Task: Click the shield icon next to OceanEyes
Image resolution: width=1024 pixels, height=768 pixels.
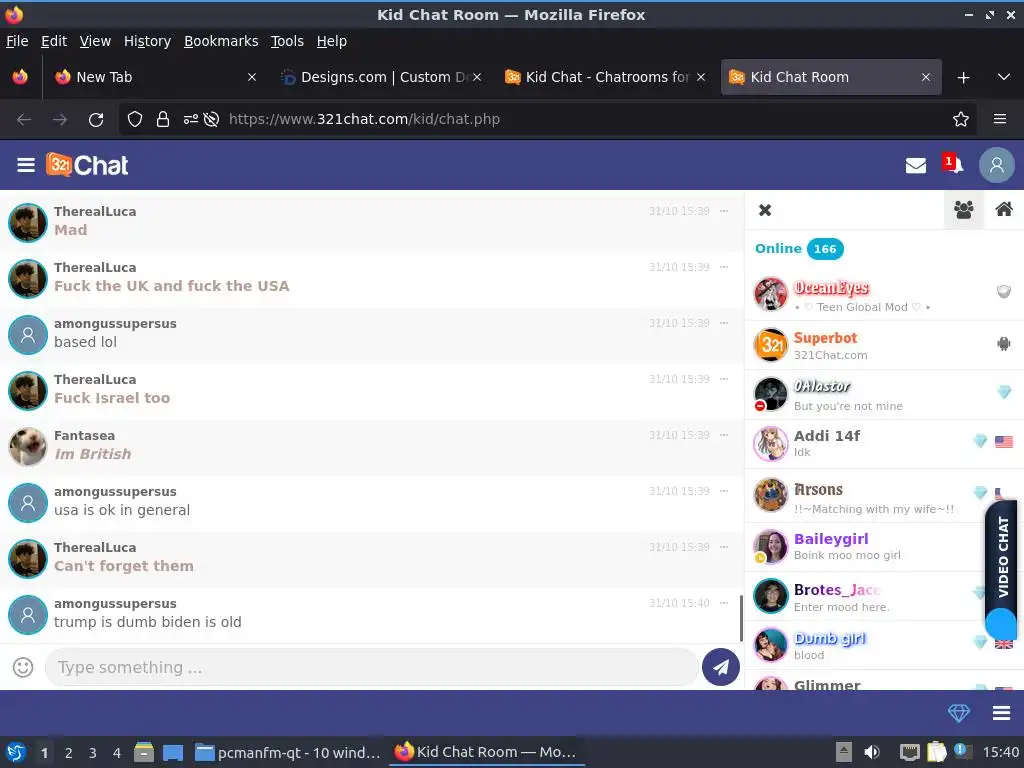Action: [x=1004, y=291]
